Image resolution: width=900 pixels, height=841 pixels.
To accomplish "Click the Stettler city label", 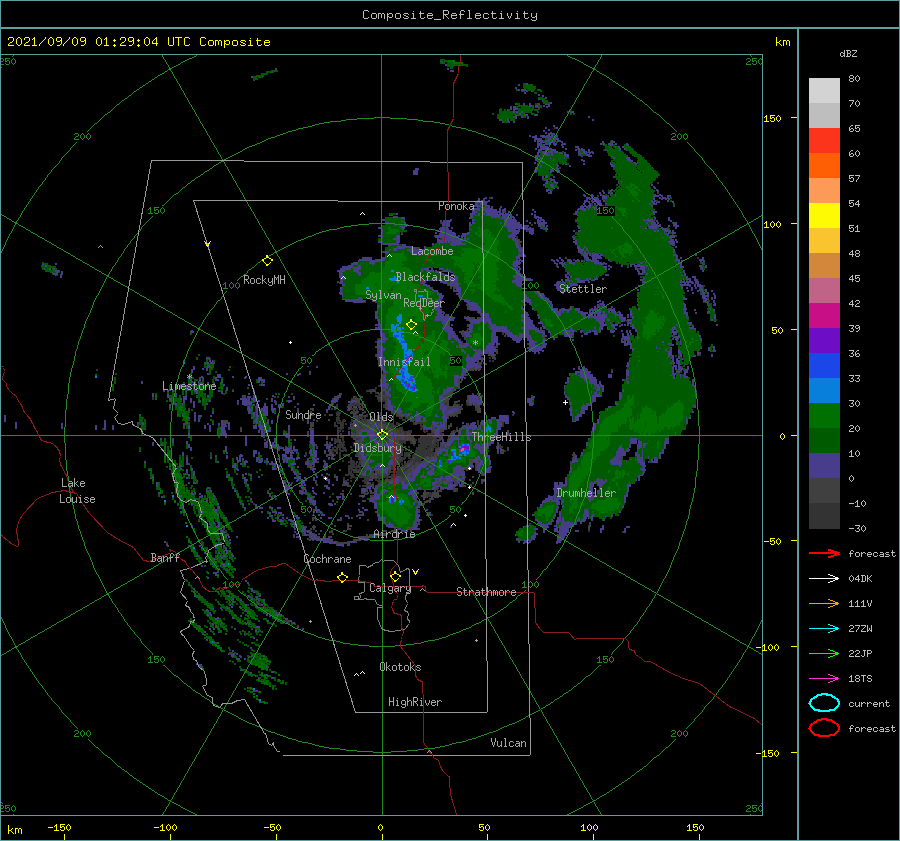I will pyautogui.click(x=583, y=289).
